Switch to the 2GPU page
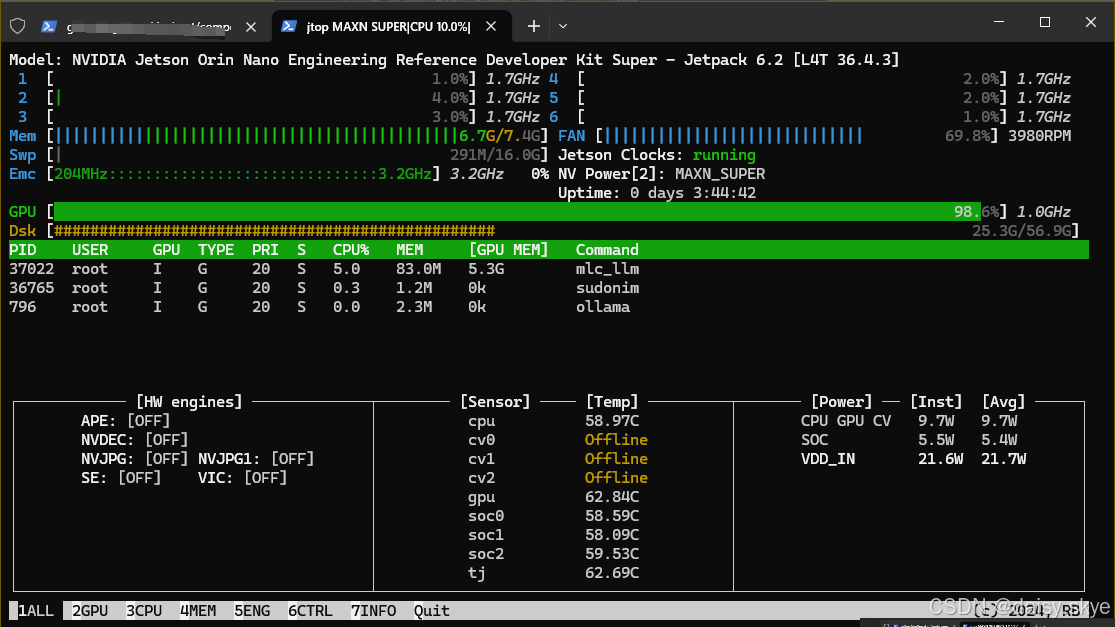The height and width of the screenshot is (627, 1115). [90, 611]
